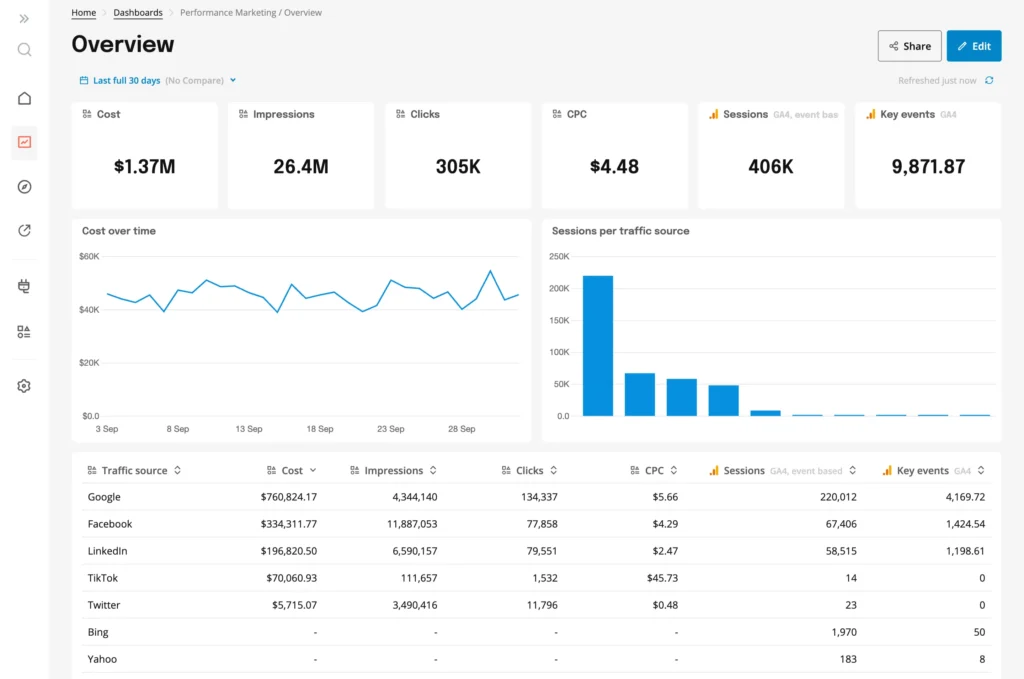This screenshot has width=1024, height=679.
Task: Open data connectors via the plug icon
Action: coord(23,286)
